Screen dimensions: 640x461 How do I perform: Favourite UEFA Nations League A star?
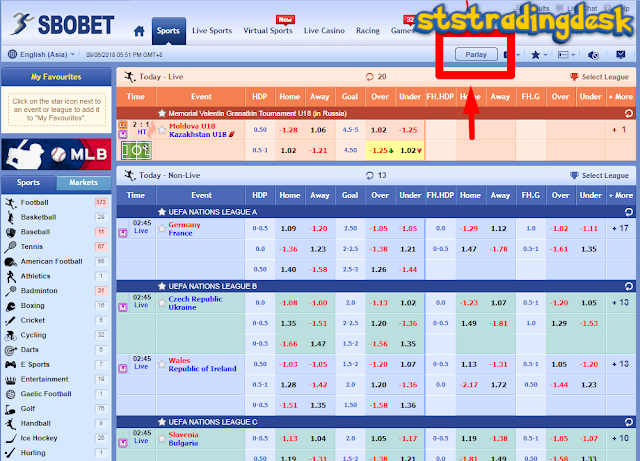pyautogui.click(x=162, y=212)
